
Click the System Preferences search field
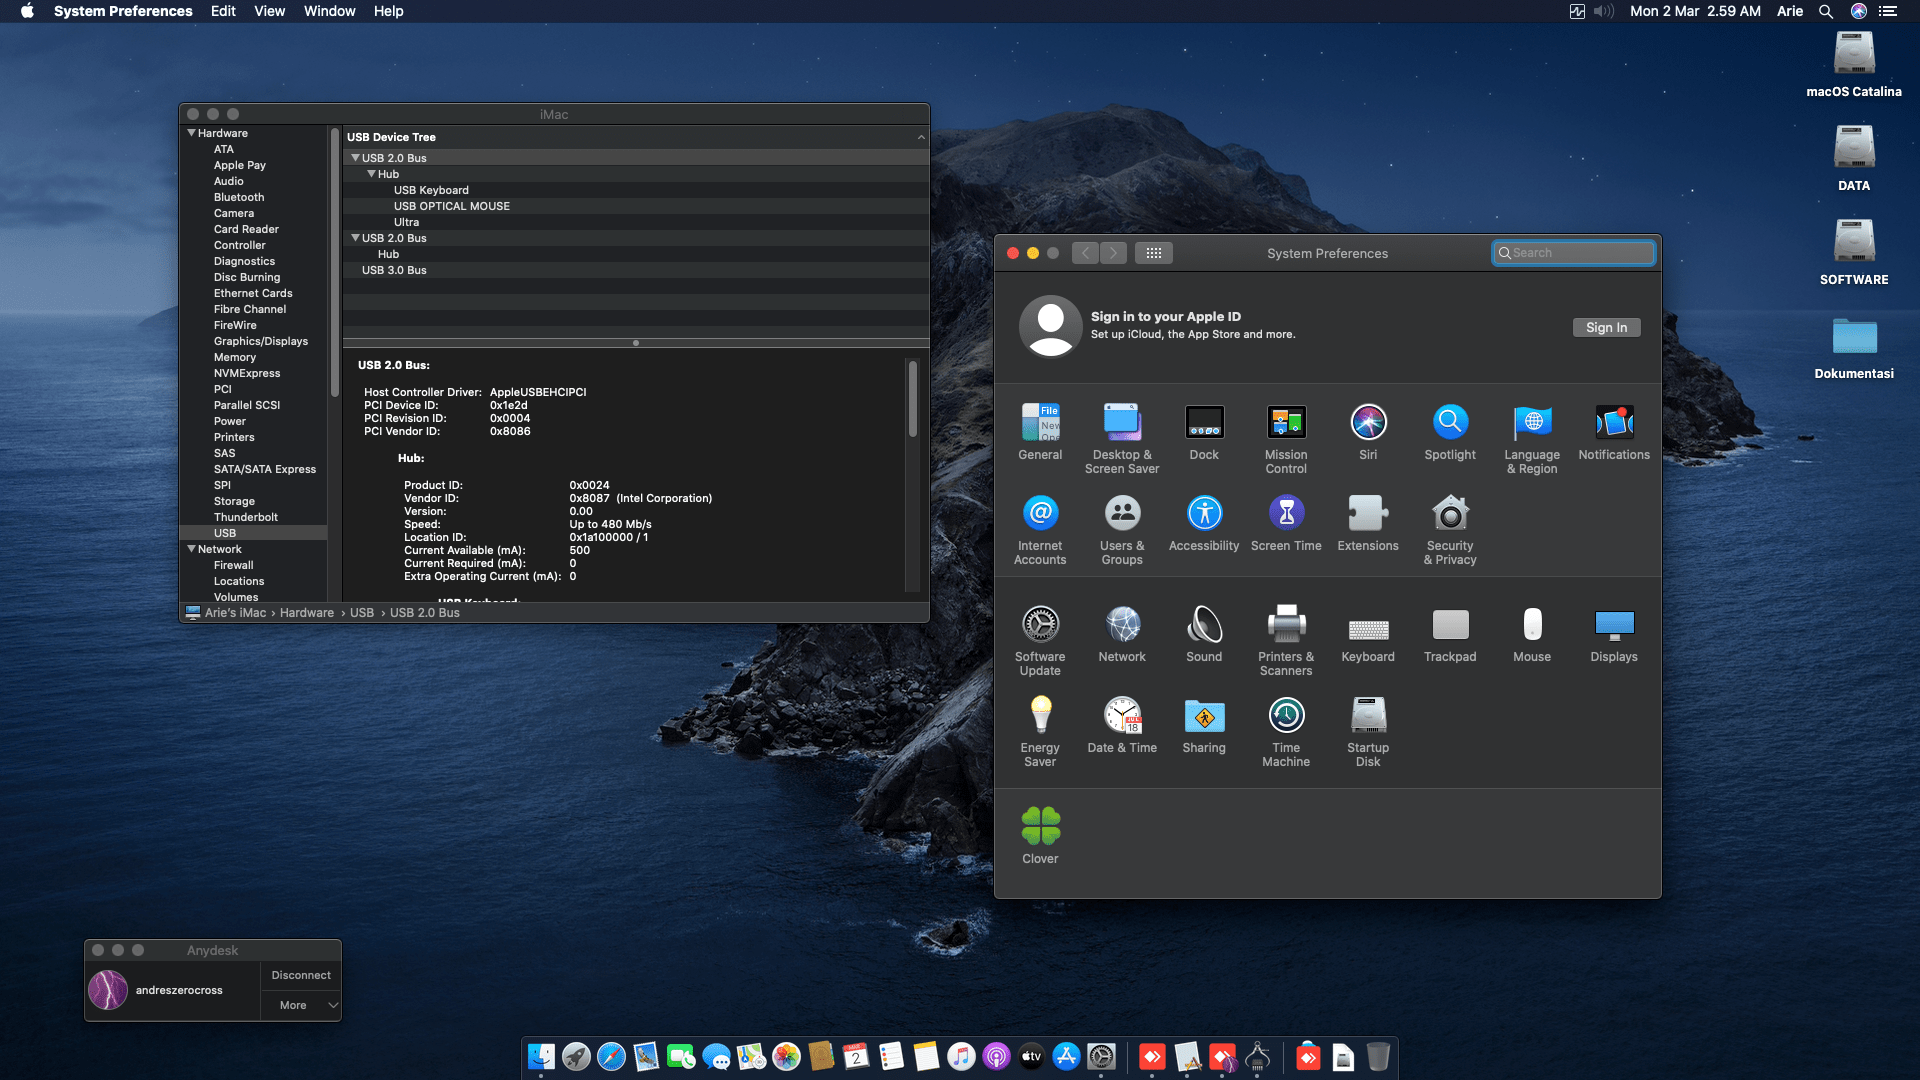(x=1574, y=252)
